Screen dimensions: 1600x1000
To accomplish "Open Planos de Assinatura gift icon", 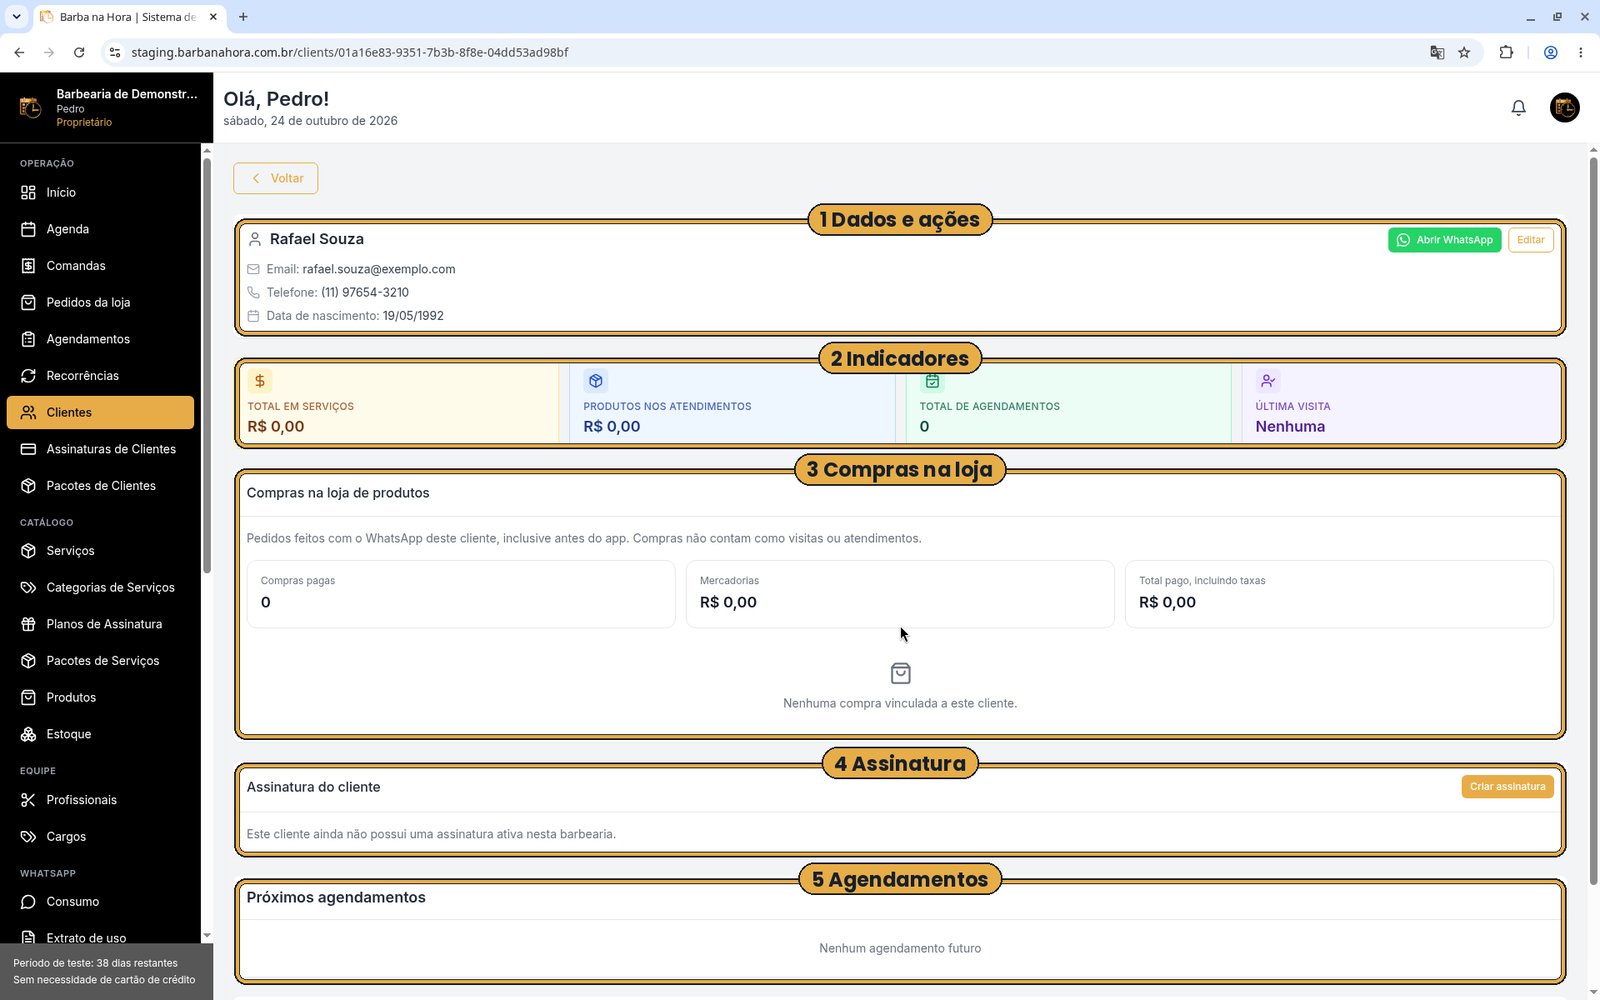I will 28,624.
